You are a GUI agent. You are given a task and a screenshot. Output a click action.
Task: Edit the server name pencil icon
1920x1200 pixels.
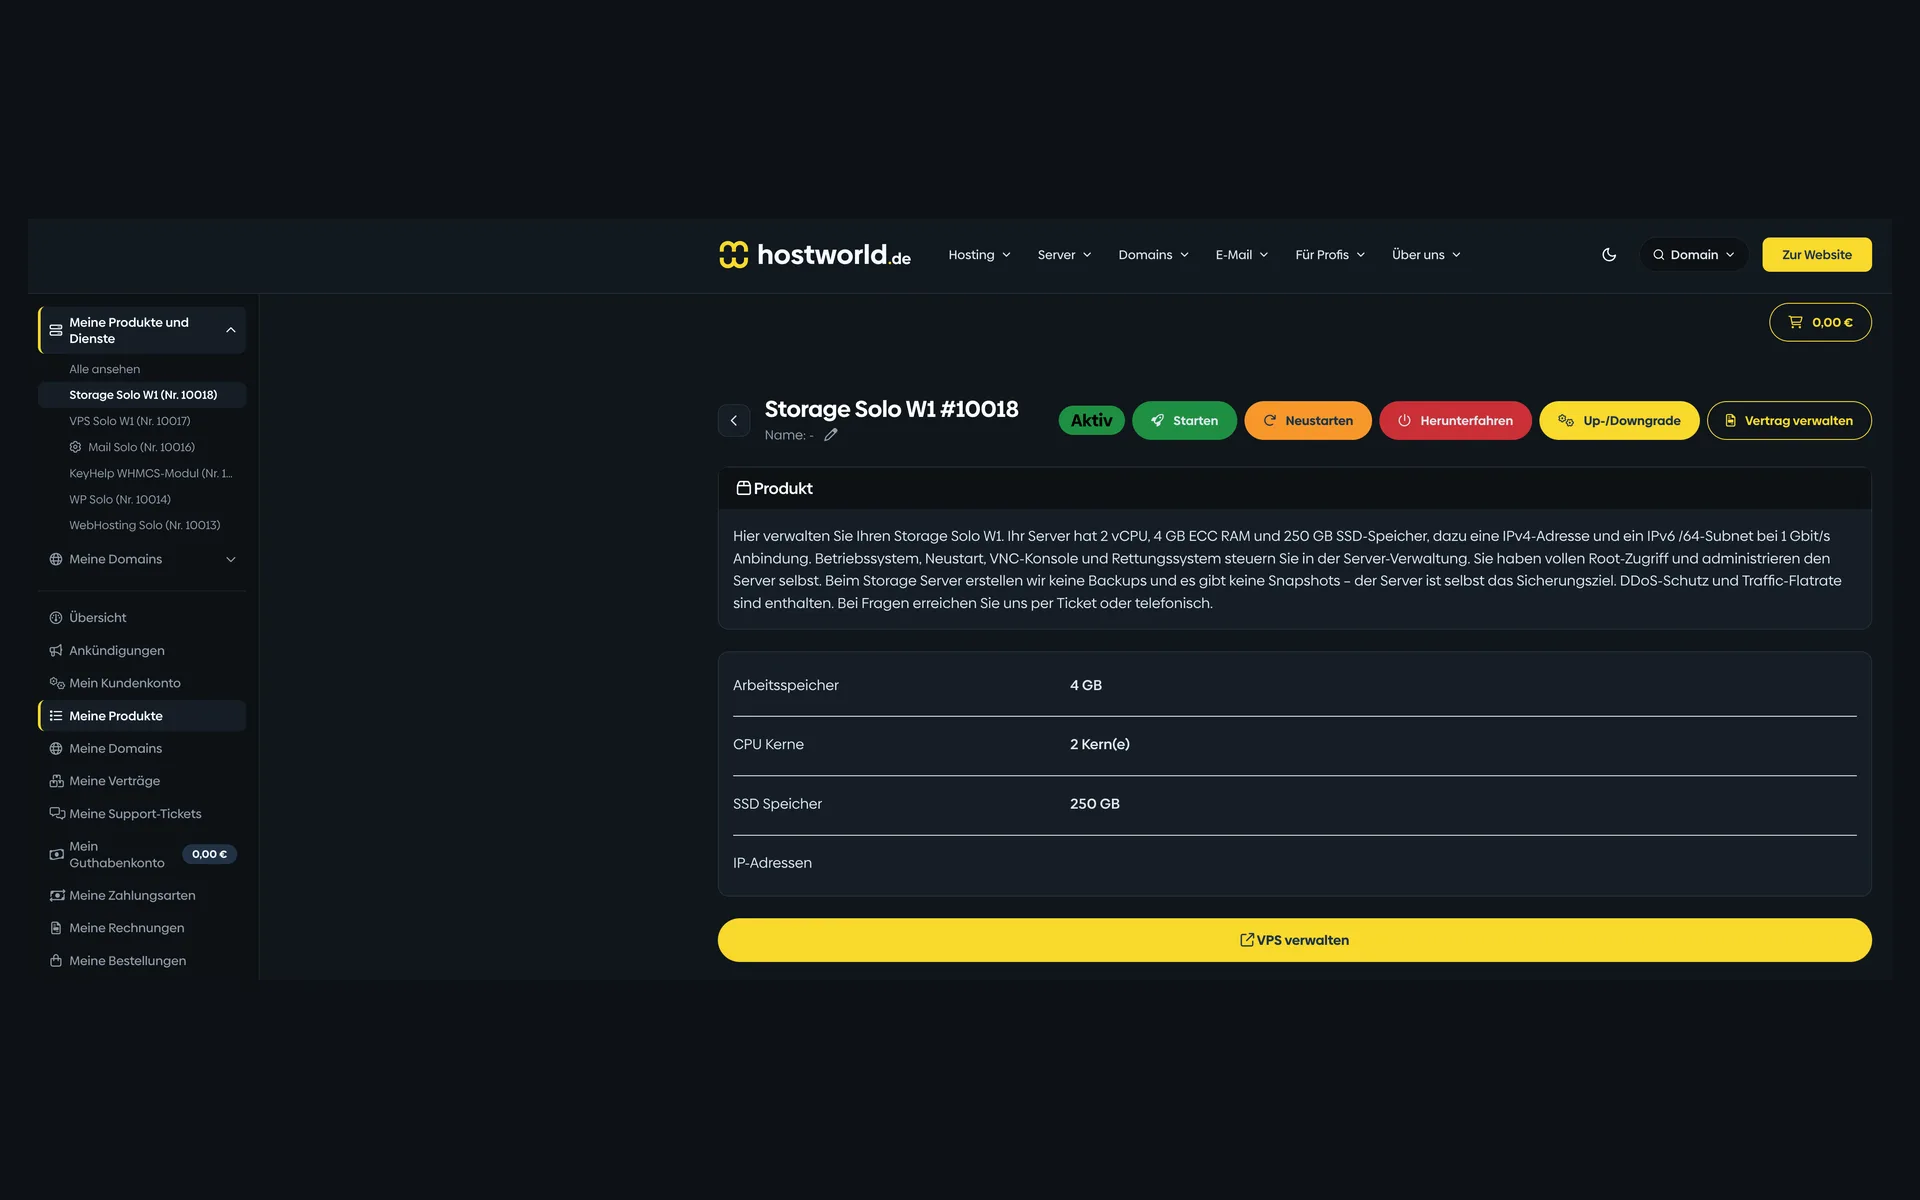(x=831, y=435)
